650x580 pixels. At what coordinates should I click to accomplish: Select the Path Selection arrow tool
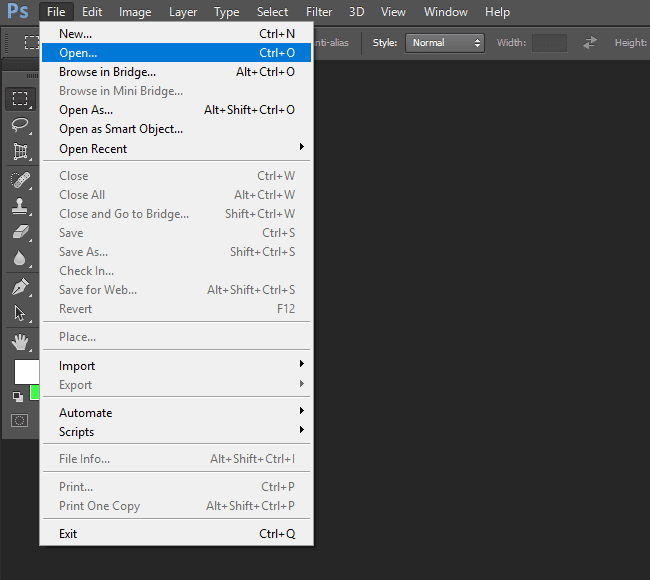[x=20, y=313]
